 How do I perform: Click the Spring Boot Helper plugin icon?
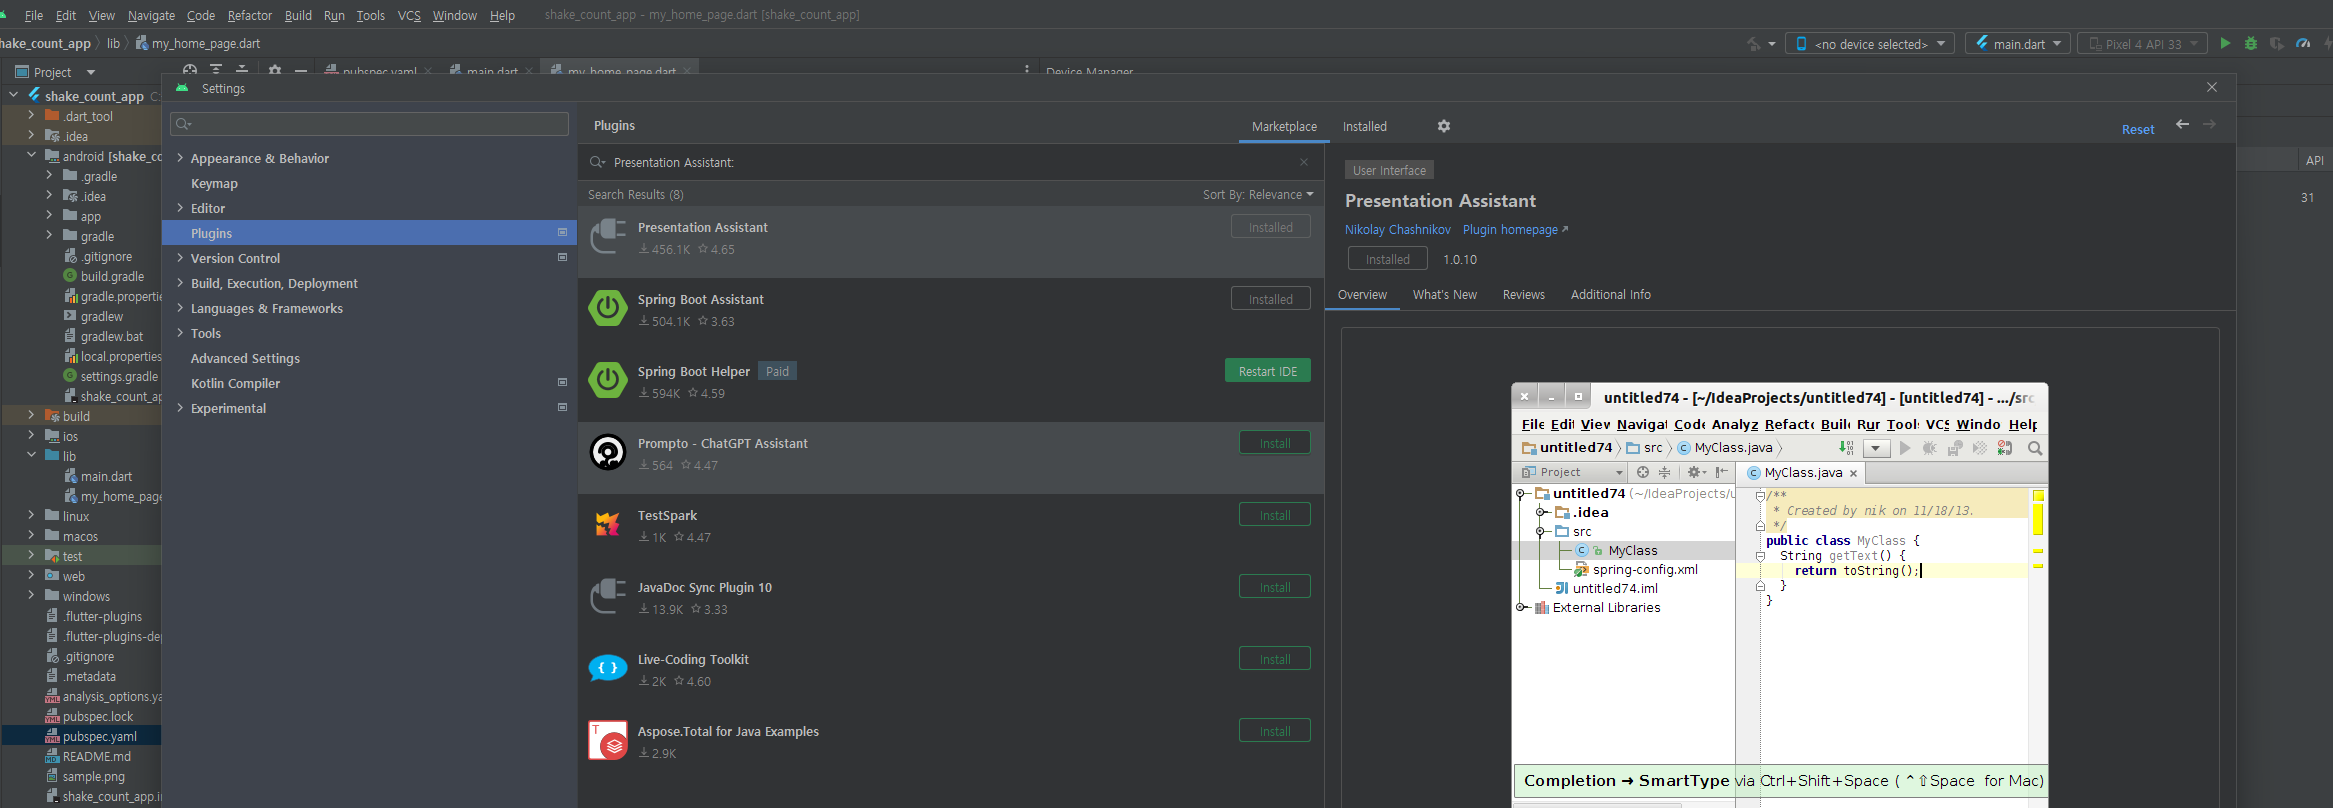pos(608,380)
